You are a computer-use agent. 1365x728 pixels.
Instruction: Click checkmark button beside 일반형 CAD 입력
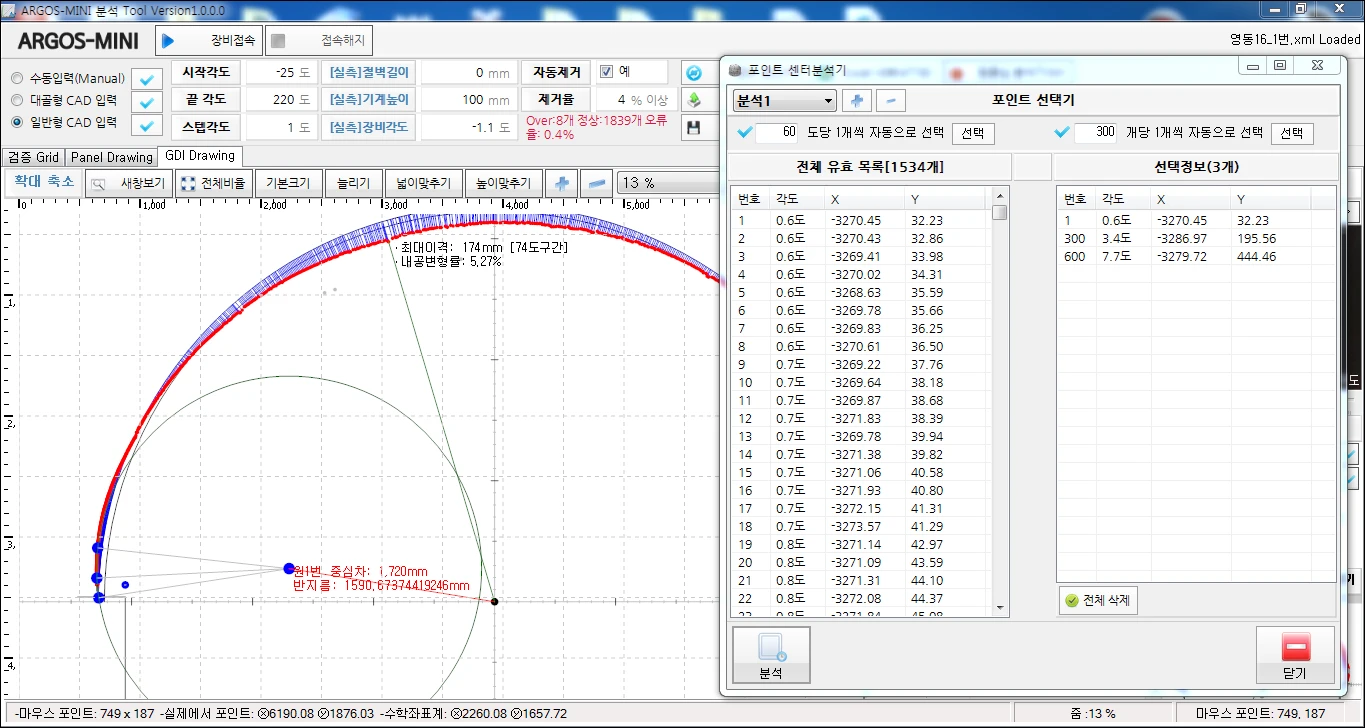(x=148, y=126)
